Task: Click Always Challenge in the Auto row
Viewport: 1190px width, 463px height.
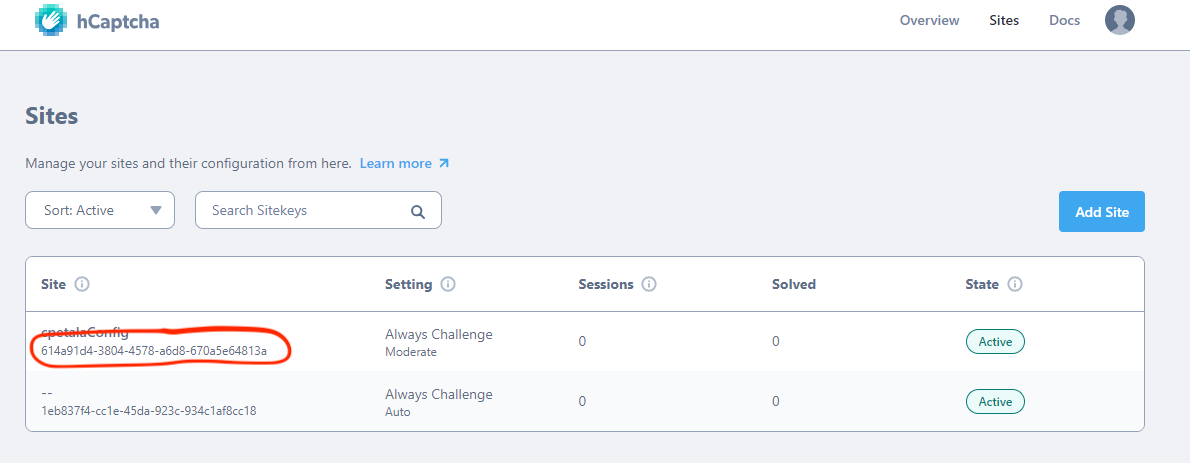Action: [x=439, y=395]
